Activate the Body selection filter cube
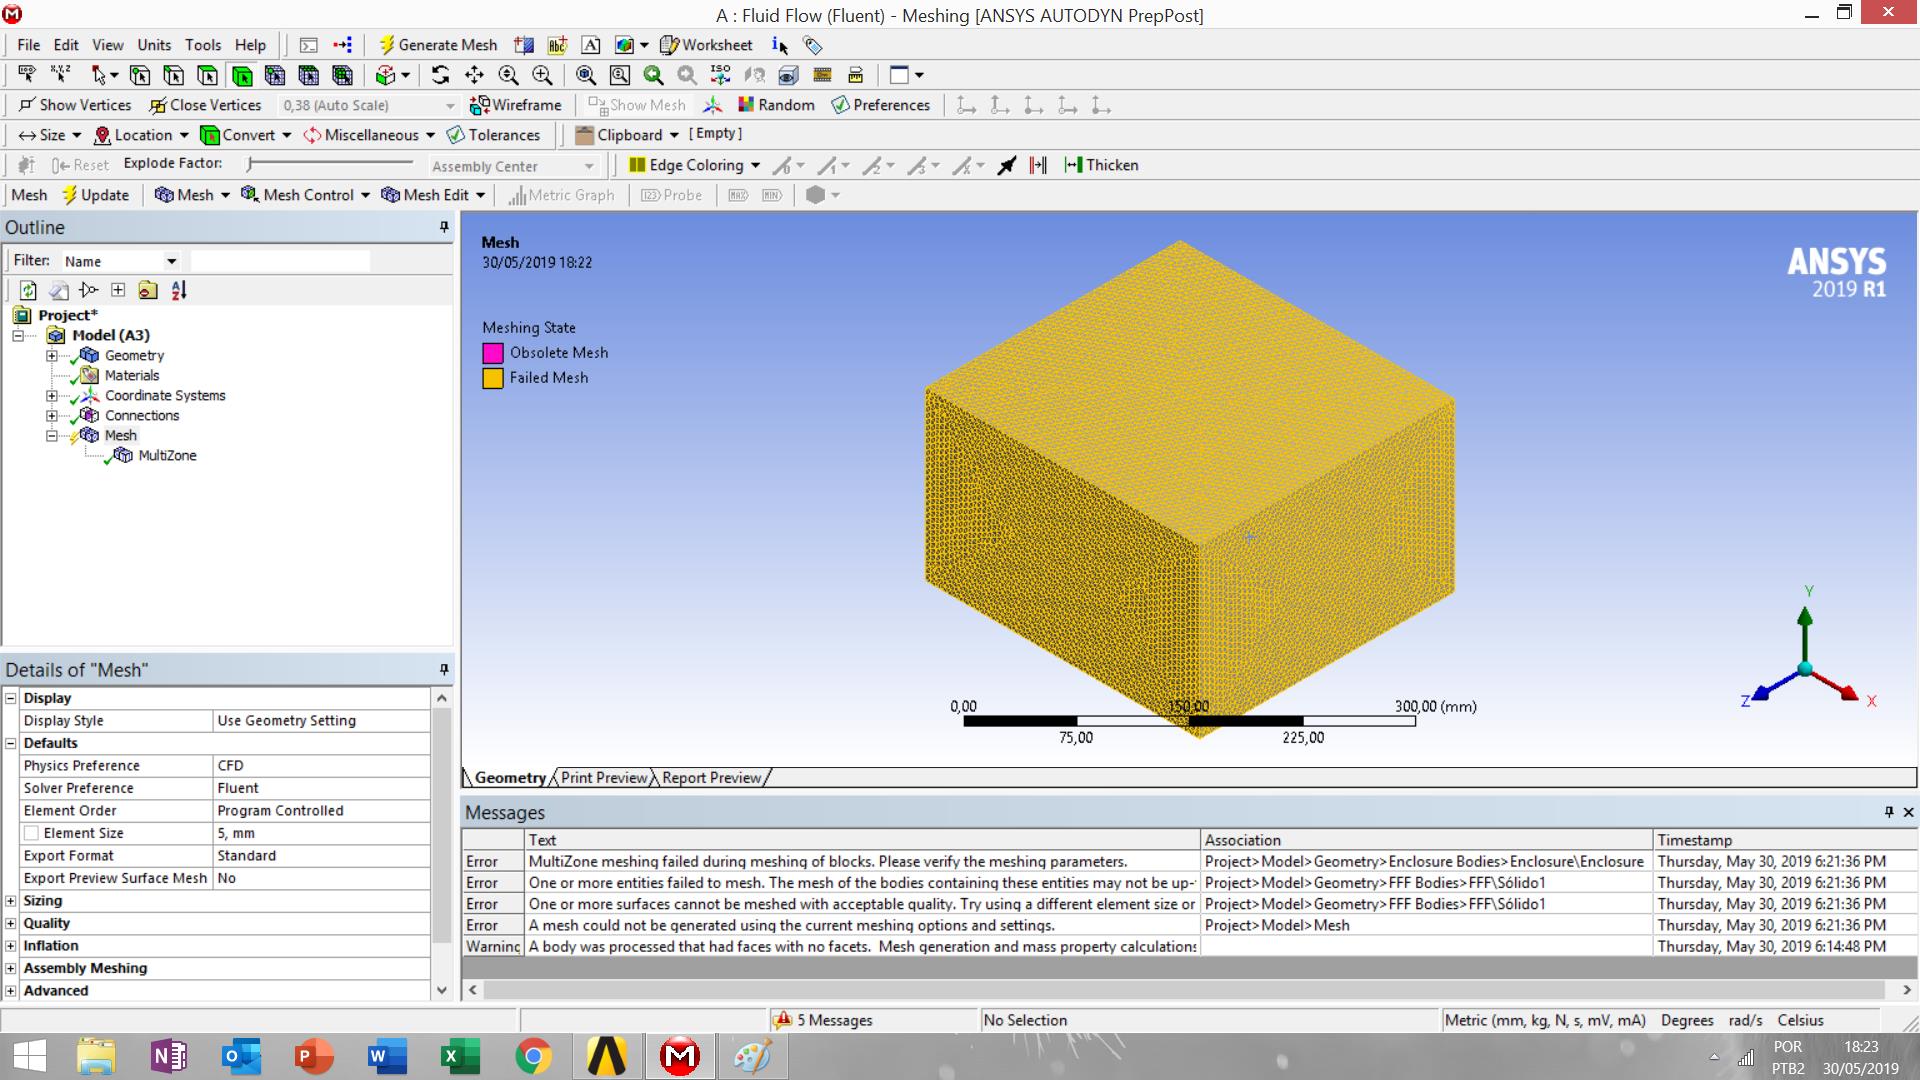The height and width of the screenshot is (1080, 1920). 241,75
